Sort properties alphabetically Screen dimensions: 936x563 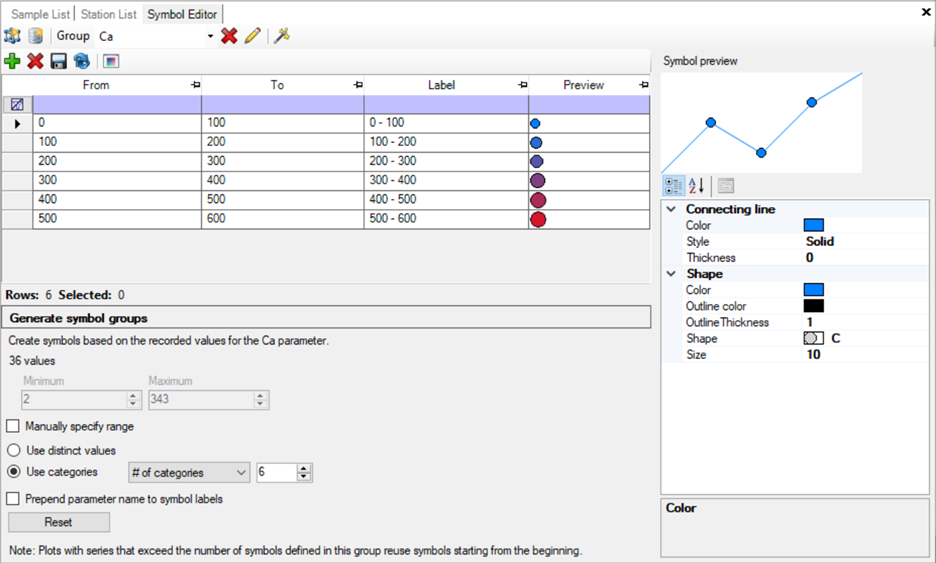tap(696, 186)
